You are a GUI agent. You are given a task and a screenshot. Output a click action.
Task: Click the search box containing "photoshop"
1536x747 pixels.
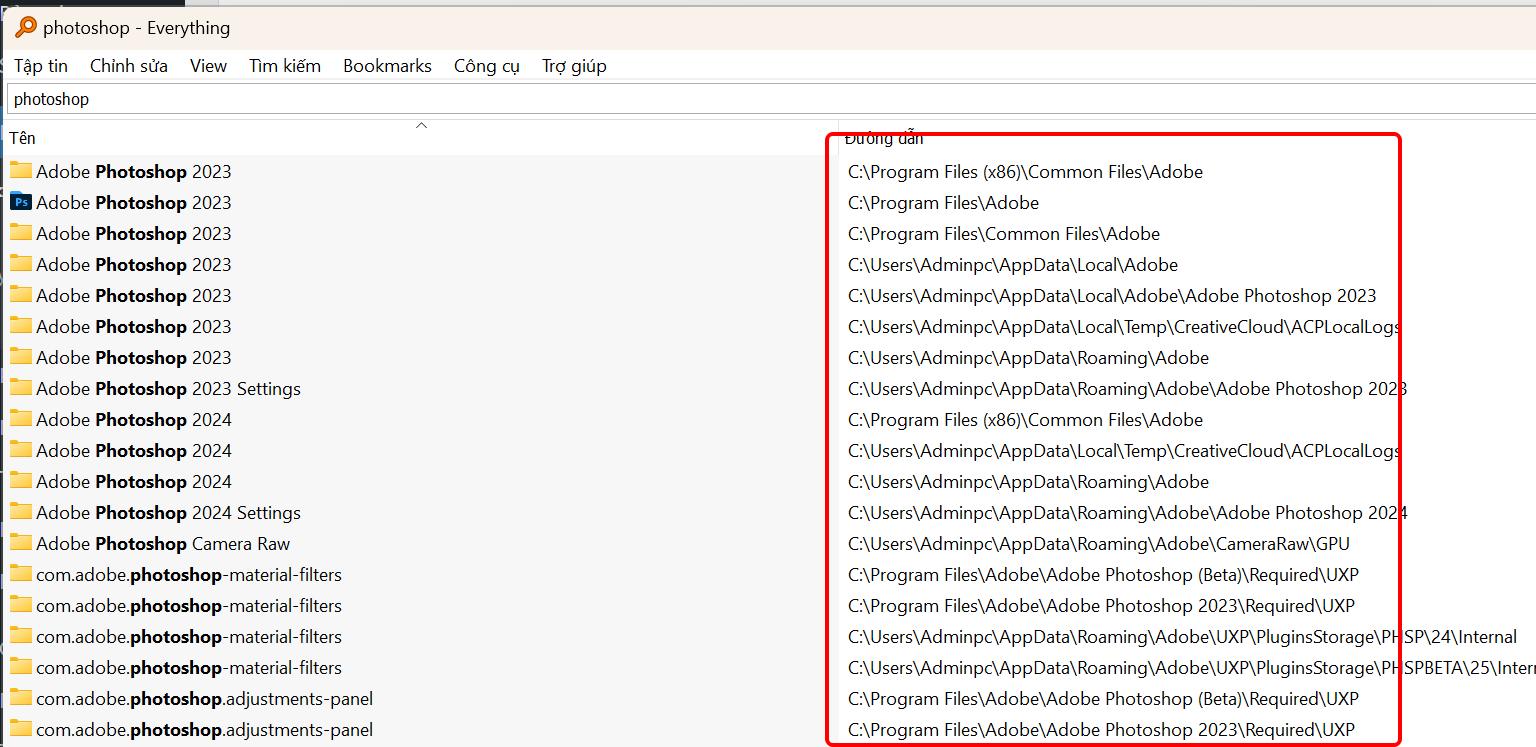(700, 99)
